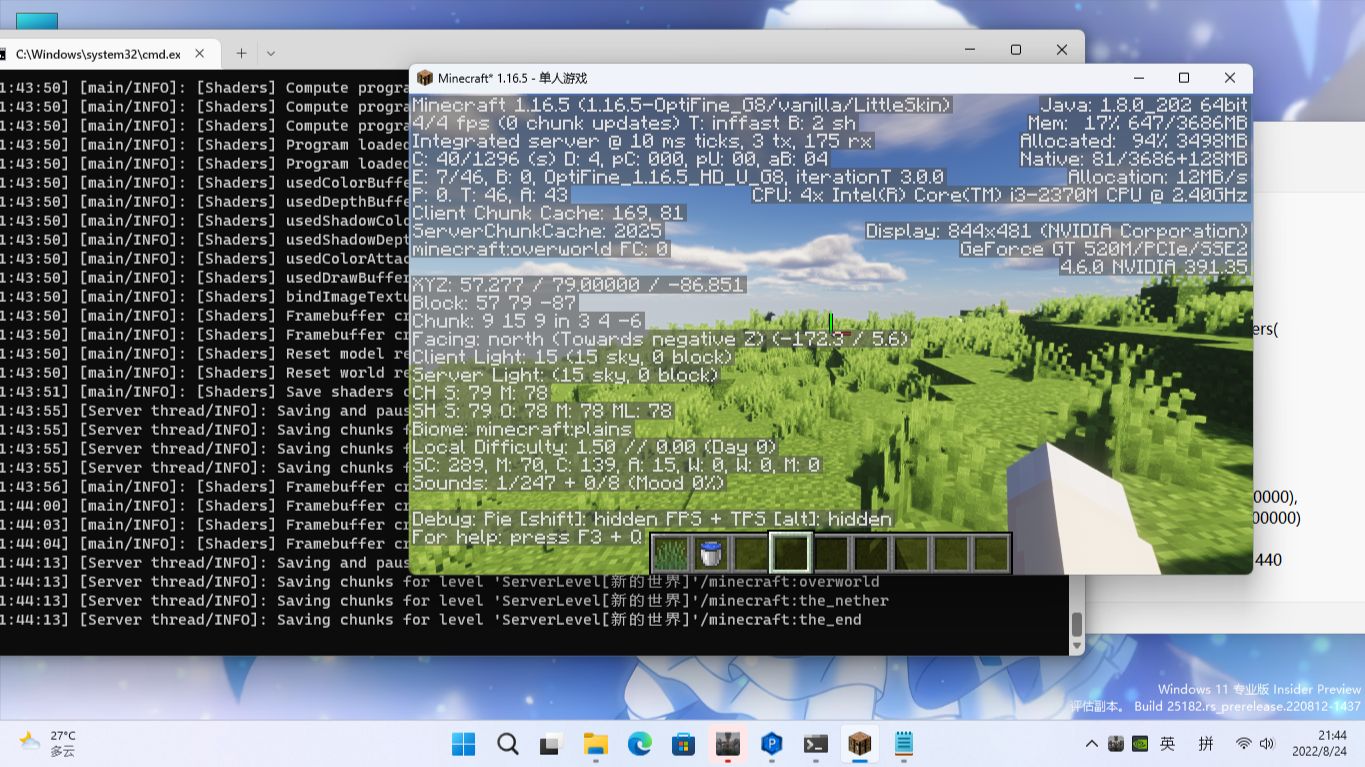
Task: Open Microsoft Edge from the taskbar
Action: coord(640,744)
